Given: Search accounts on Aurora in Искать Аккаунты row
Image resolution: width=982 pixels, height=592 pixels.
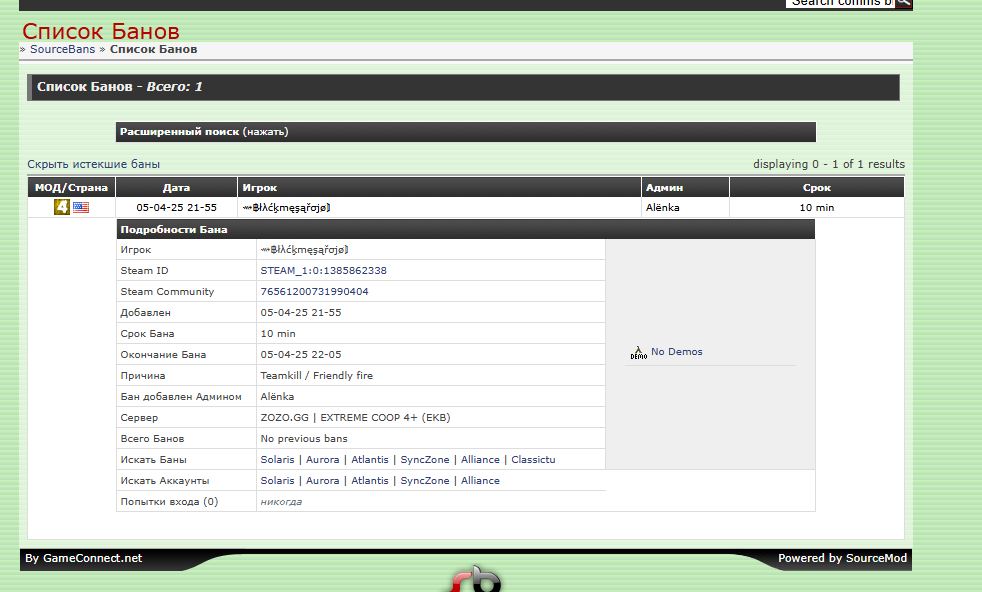Looking at the screenshot, I should click(x=322, y=481).
